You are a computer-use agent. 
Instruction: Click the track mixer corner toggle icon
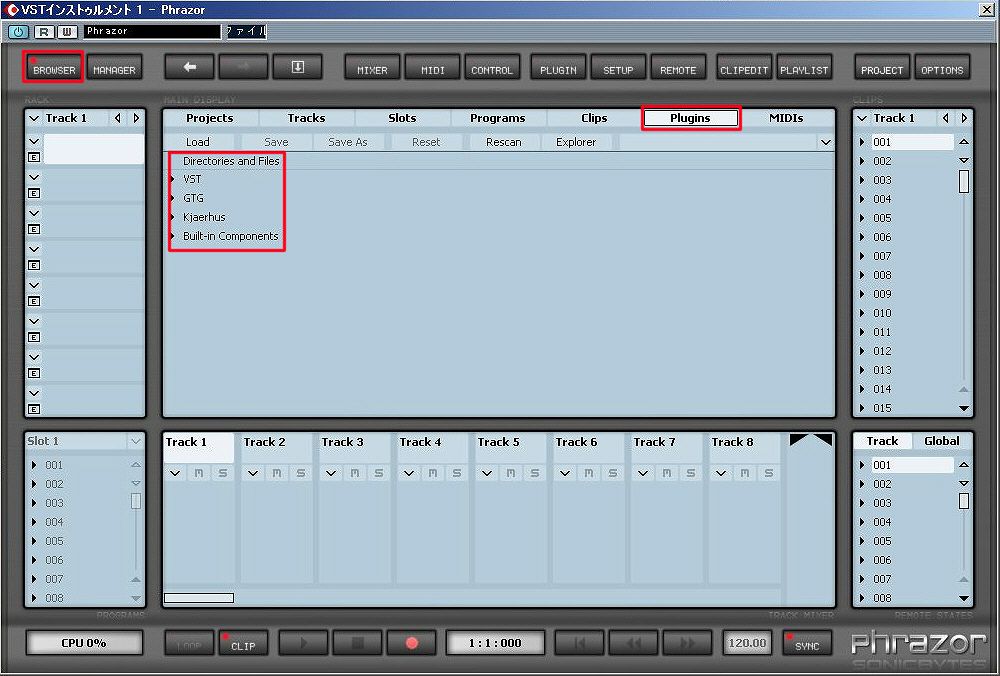pos(811,440)
